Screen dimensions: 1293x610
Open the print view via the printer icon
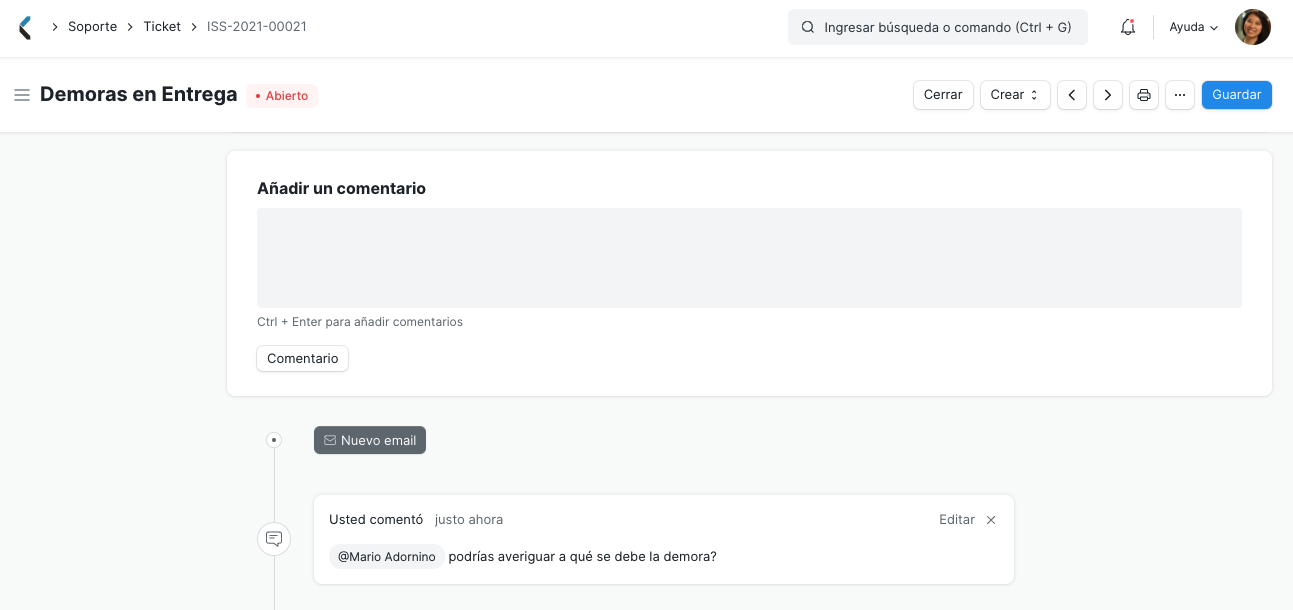pyautogui.click(x=1143, y=94)
